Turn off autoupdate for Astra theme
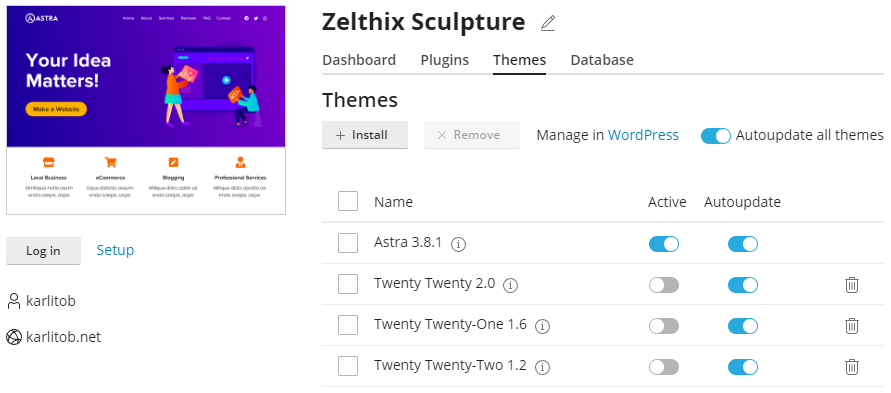 coord(743,244)
